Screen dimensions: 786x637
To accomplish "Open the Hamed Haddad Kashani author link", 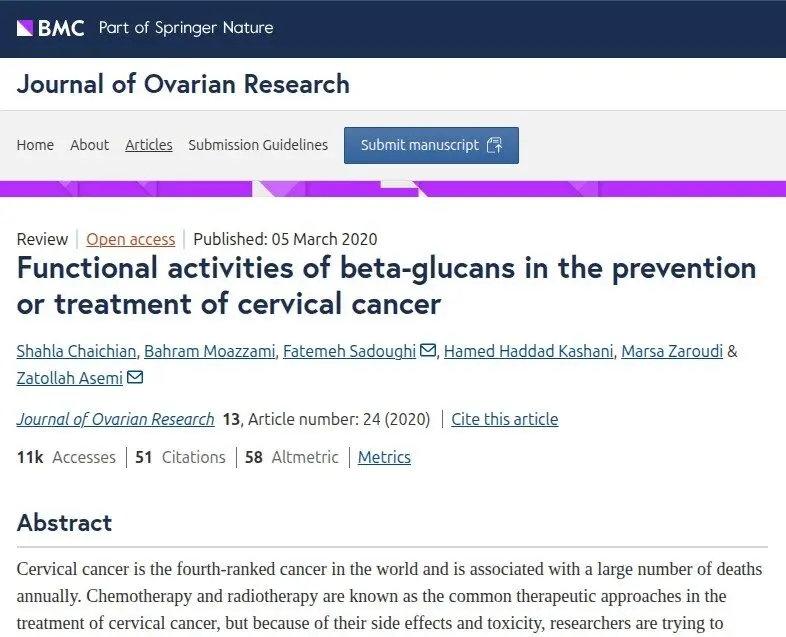I will coord(528,351).
